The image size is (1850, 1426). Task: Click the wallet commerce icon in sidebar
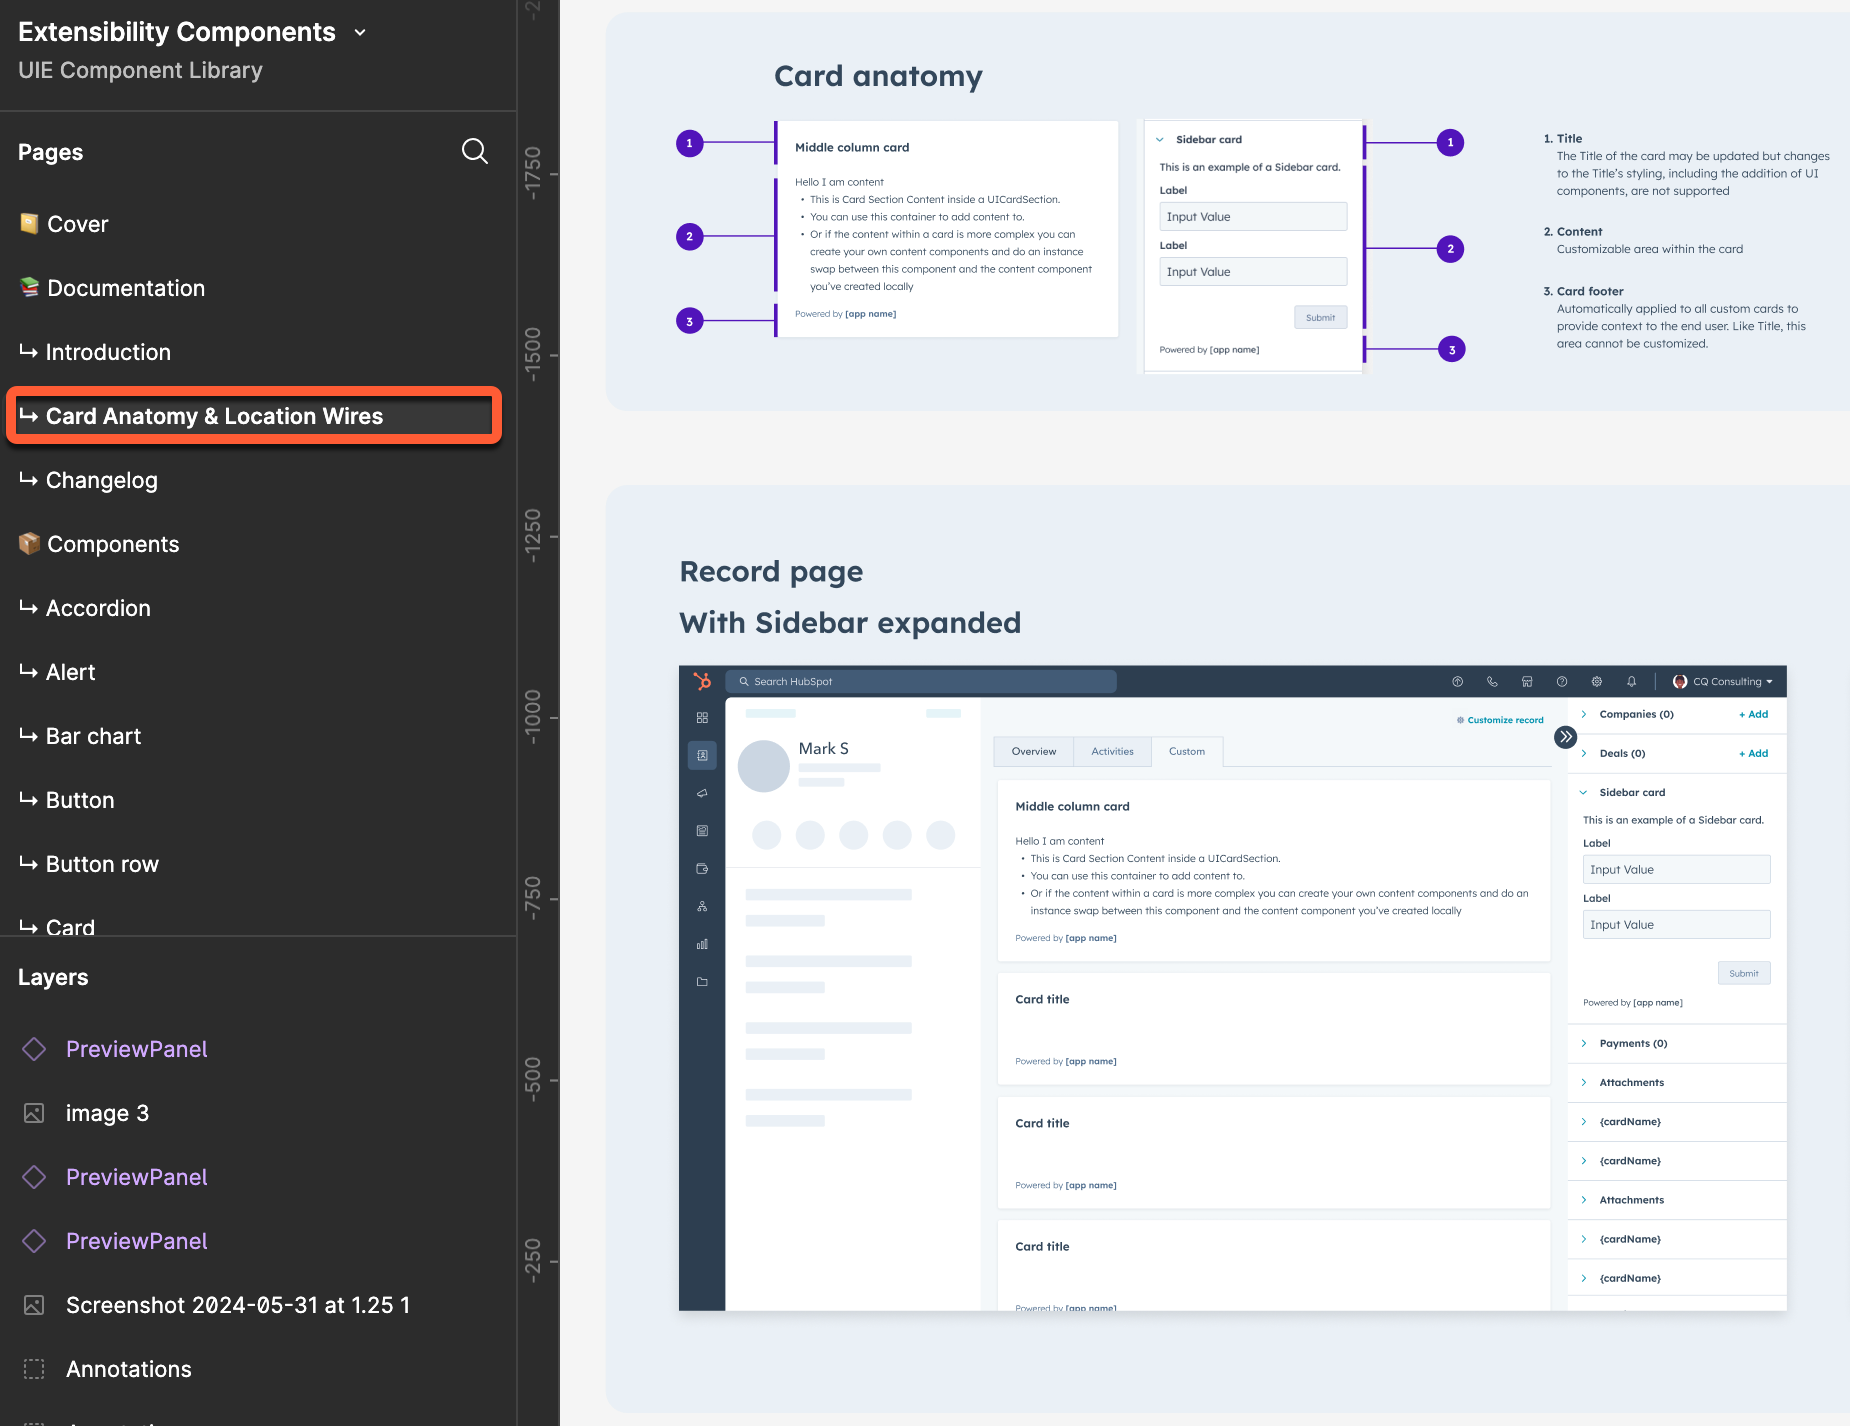pos(702,869)
